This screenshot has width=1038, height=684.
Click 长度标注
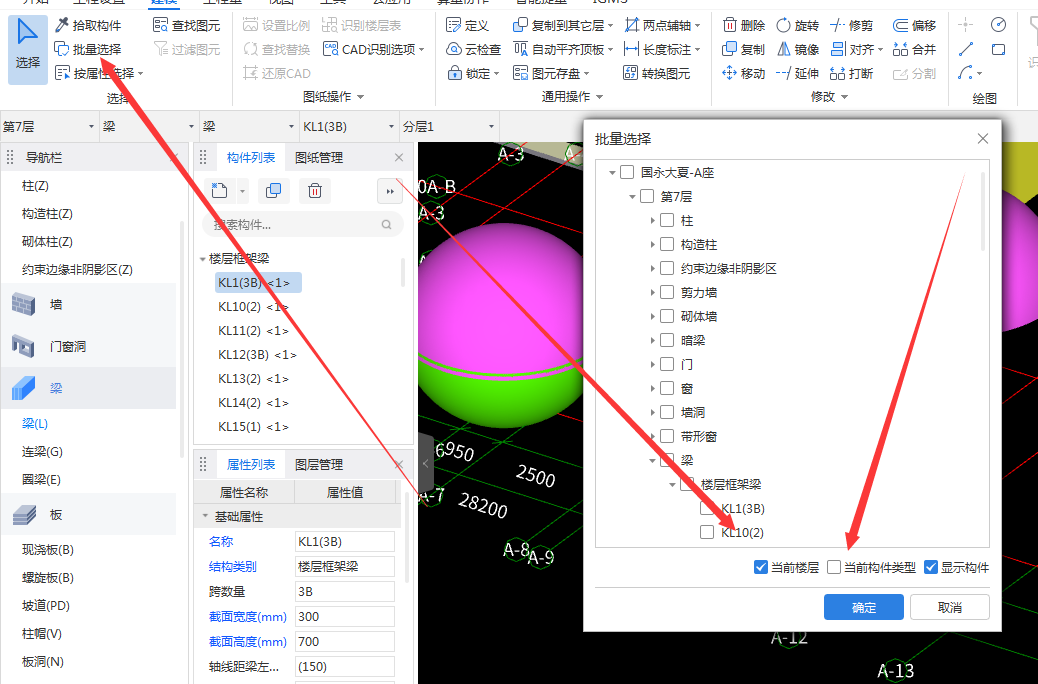[x=662, y=49]
